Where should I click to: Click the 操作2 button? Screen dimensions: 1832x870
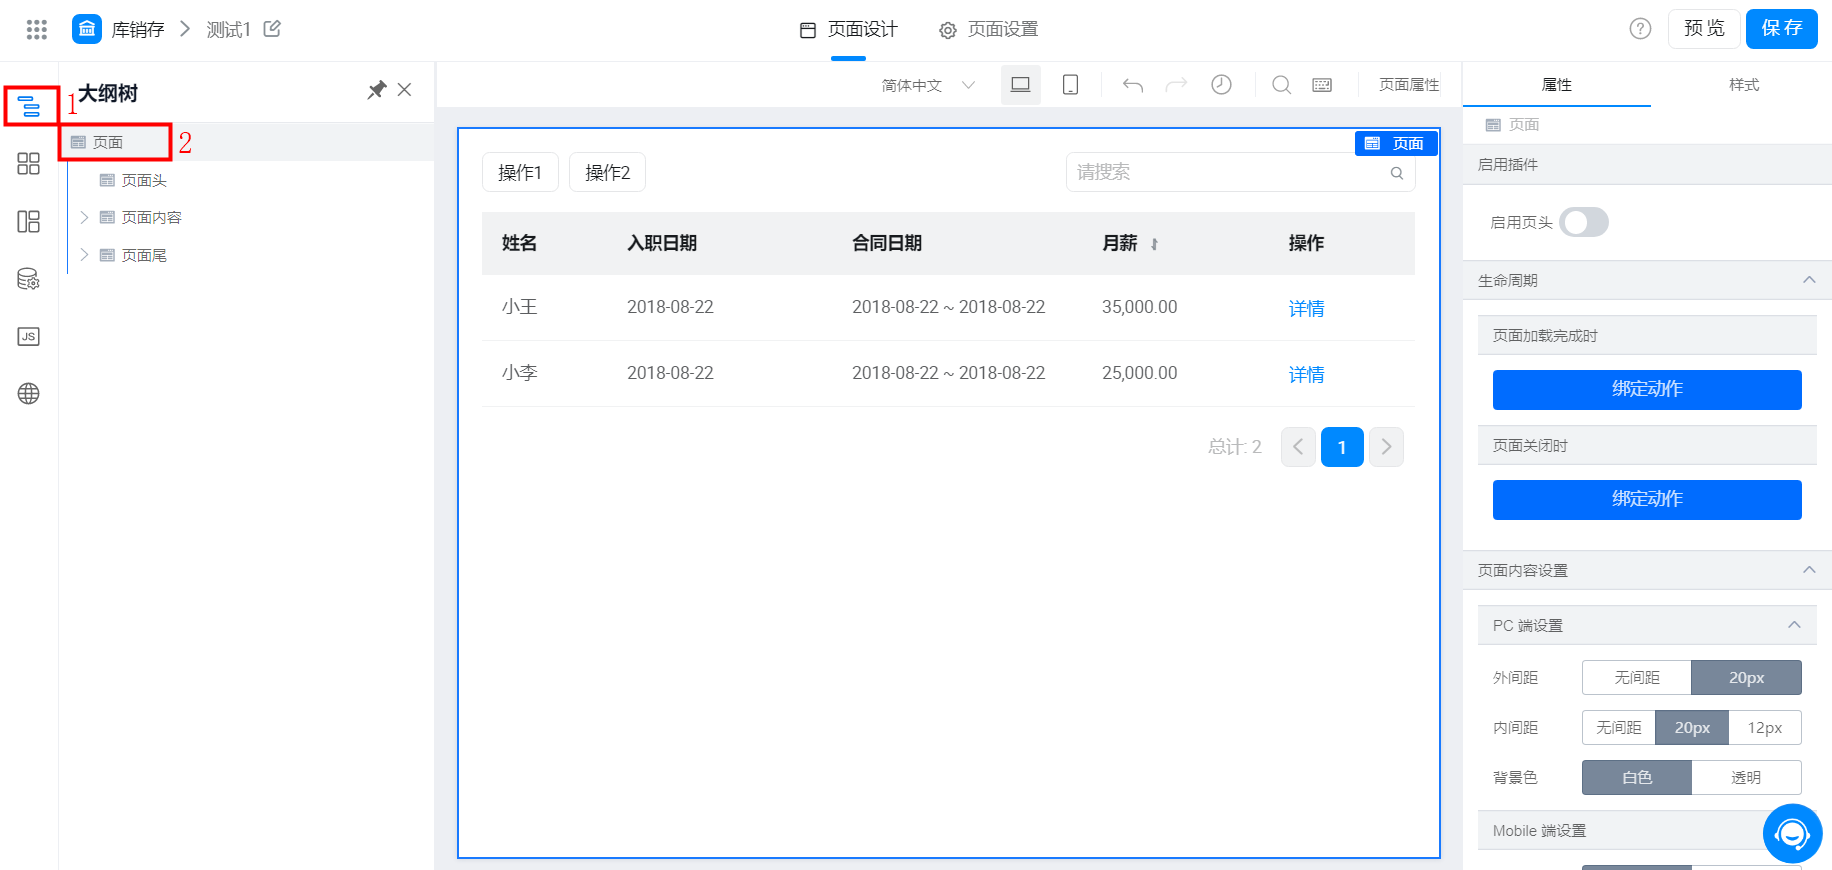pyautogui.click(x=607, y=172)
